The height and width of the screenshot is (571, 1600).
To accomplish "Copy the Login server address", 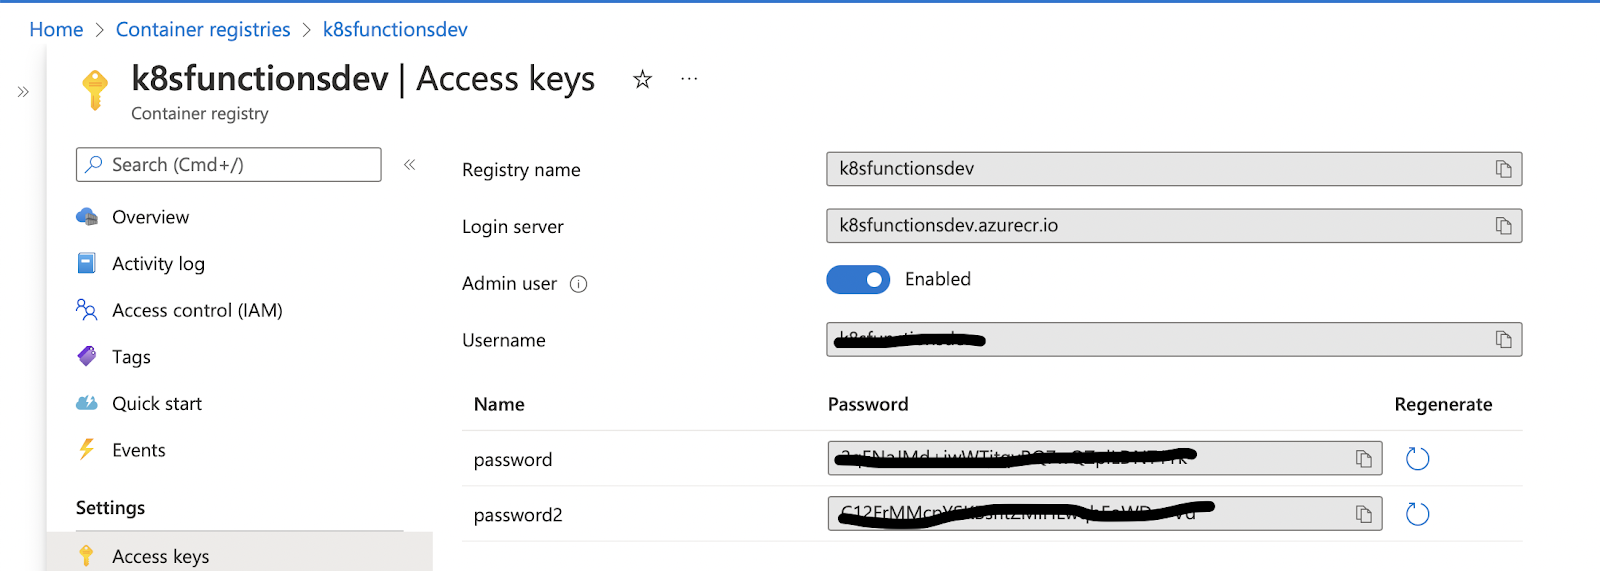I will [x=1503, y=226].
